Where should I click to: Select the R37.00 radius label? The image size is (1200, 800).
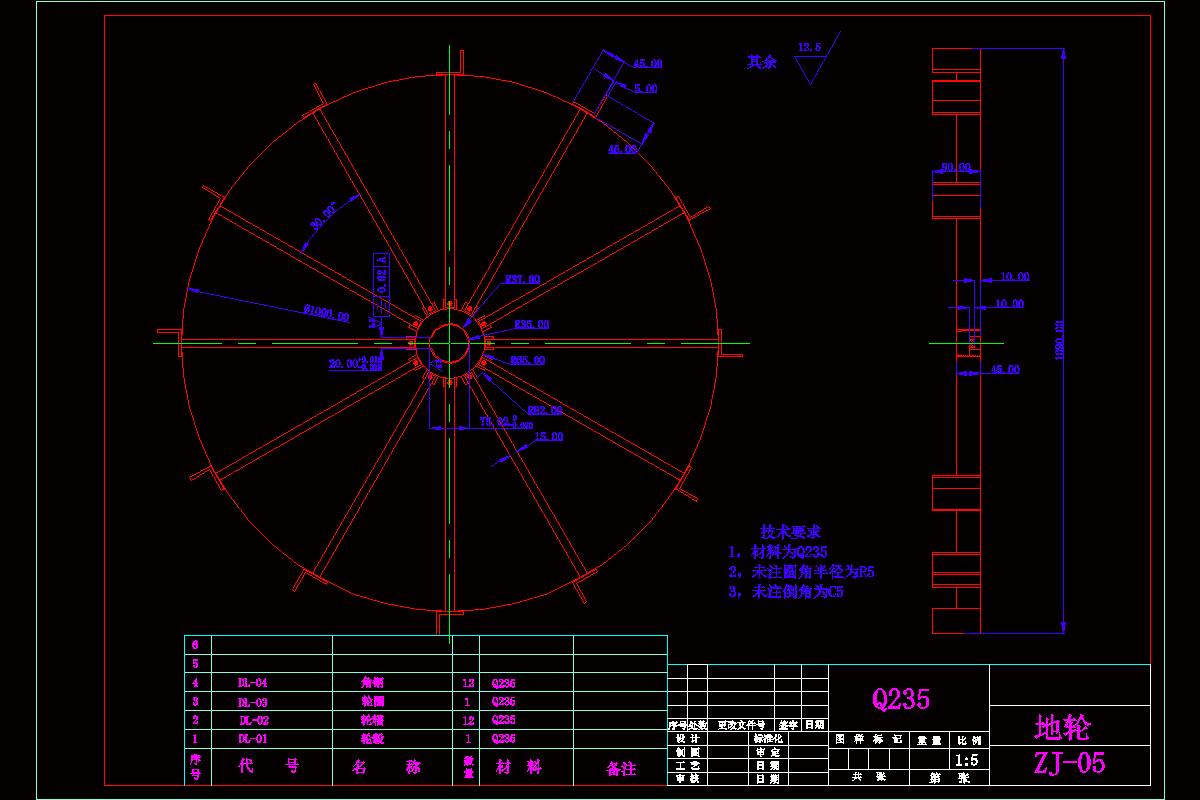(522, 280)
